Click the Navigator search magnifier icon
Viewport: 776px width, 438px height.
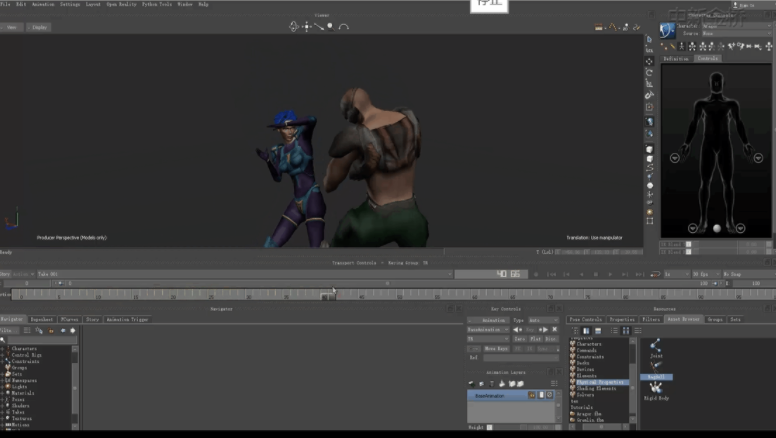pos(3,340)
